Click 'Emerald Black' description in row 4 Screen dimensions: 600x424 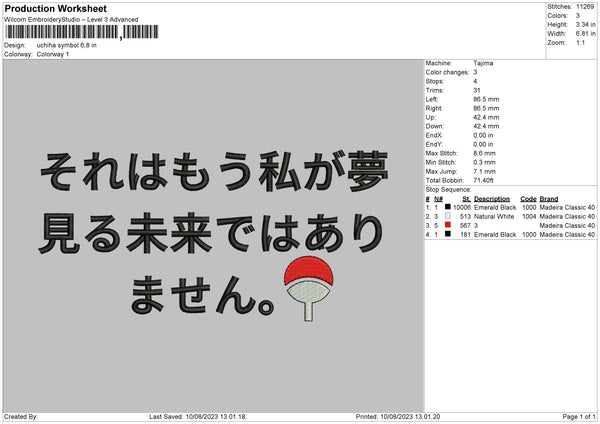pyautogui.click(x=495, y=235)
